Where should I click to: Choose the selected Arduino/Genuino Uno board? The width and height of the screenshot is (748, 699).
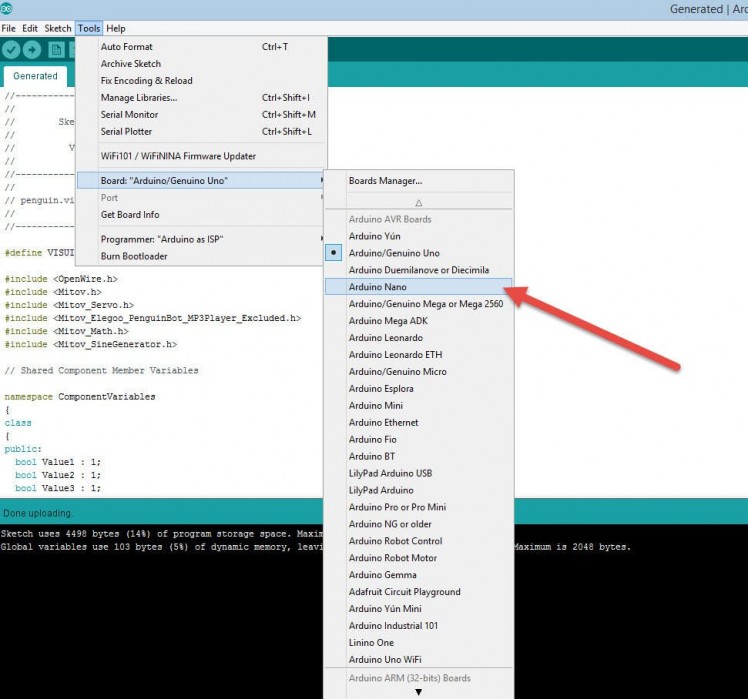coord(393,253)
